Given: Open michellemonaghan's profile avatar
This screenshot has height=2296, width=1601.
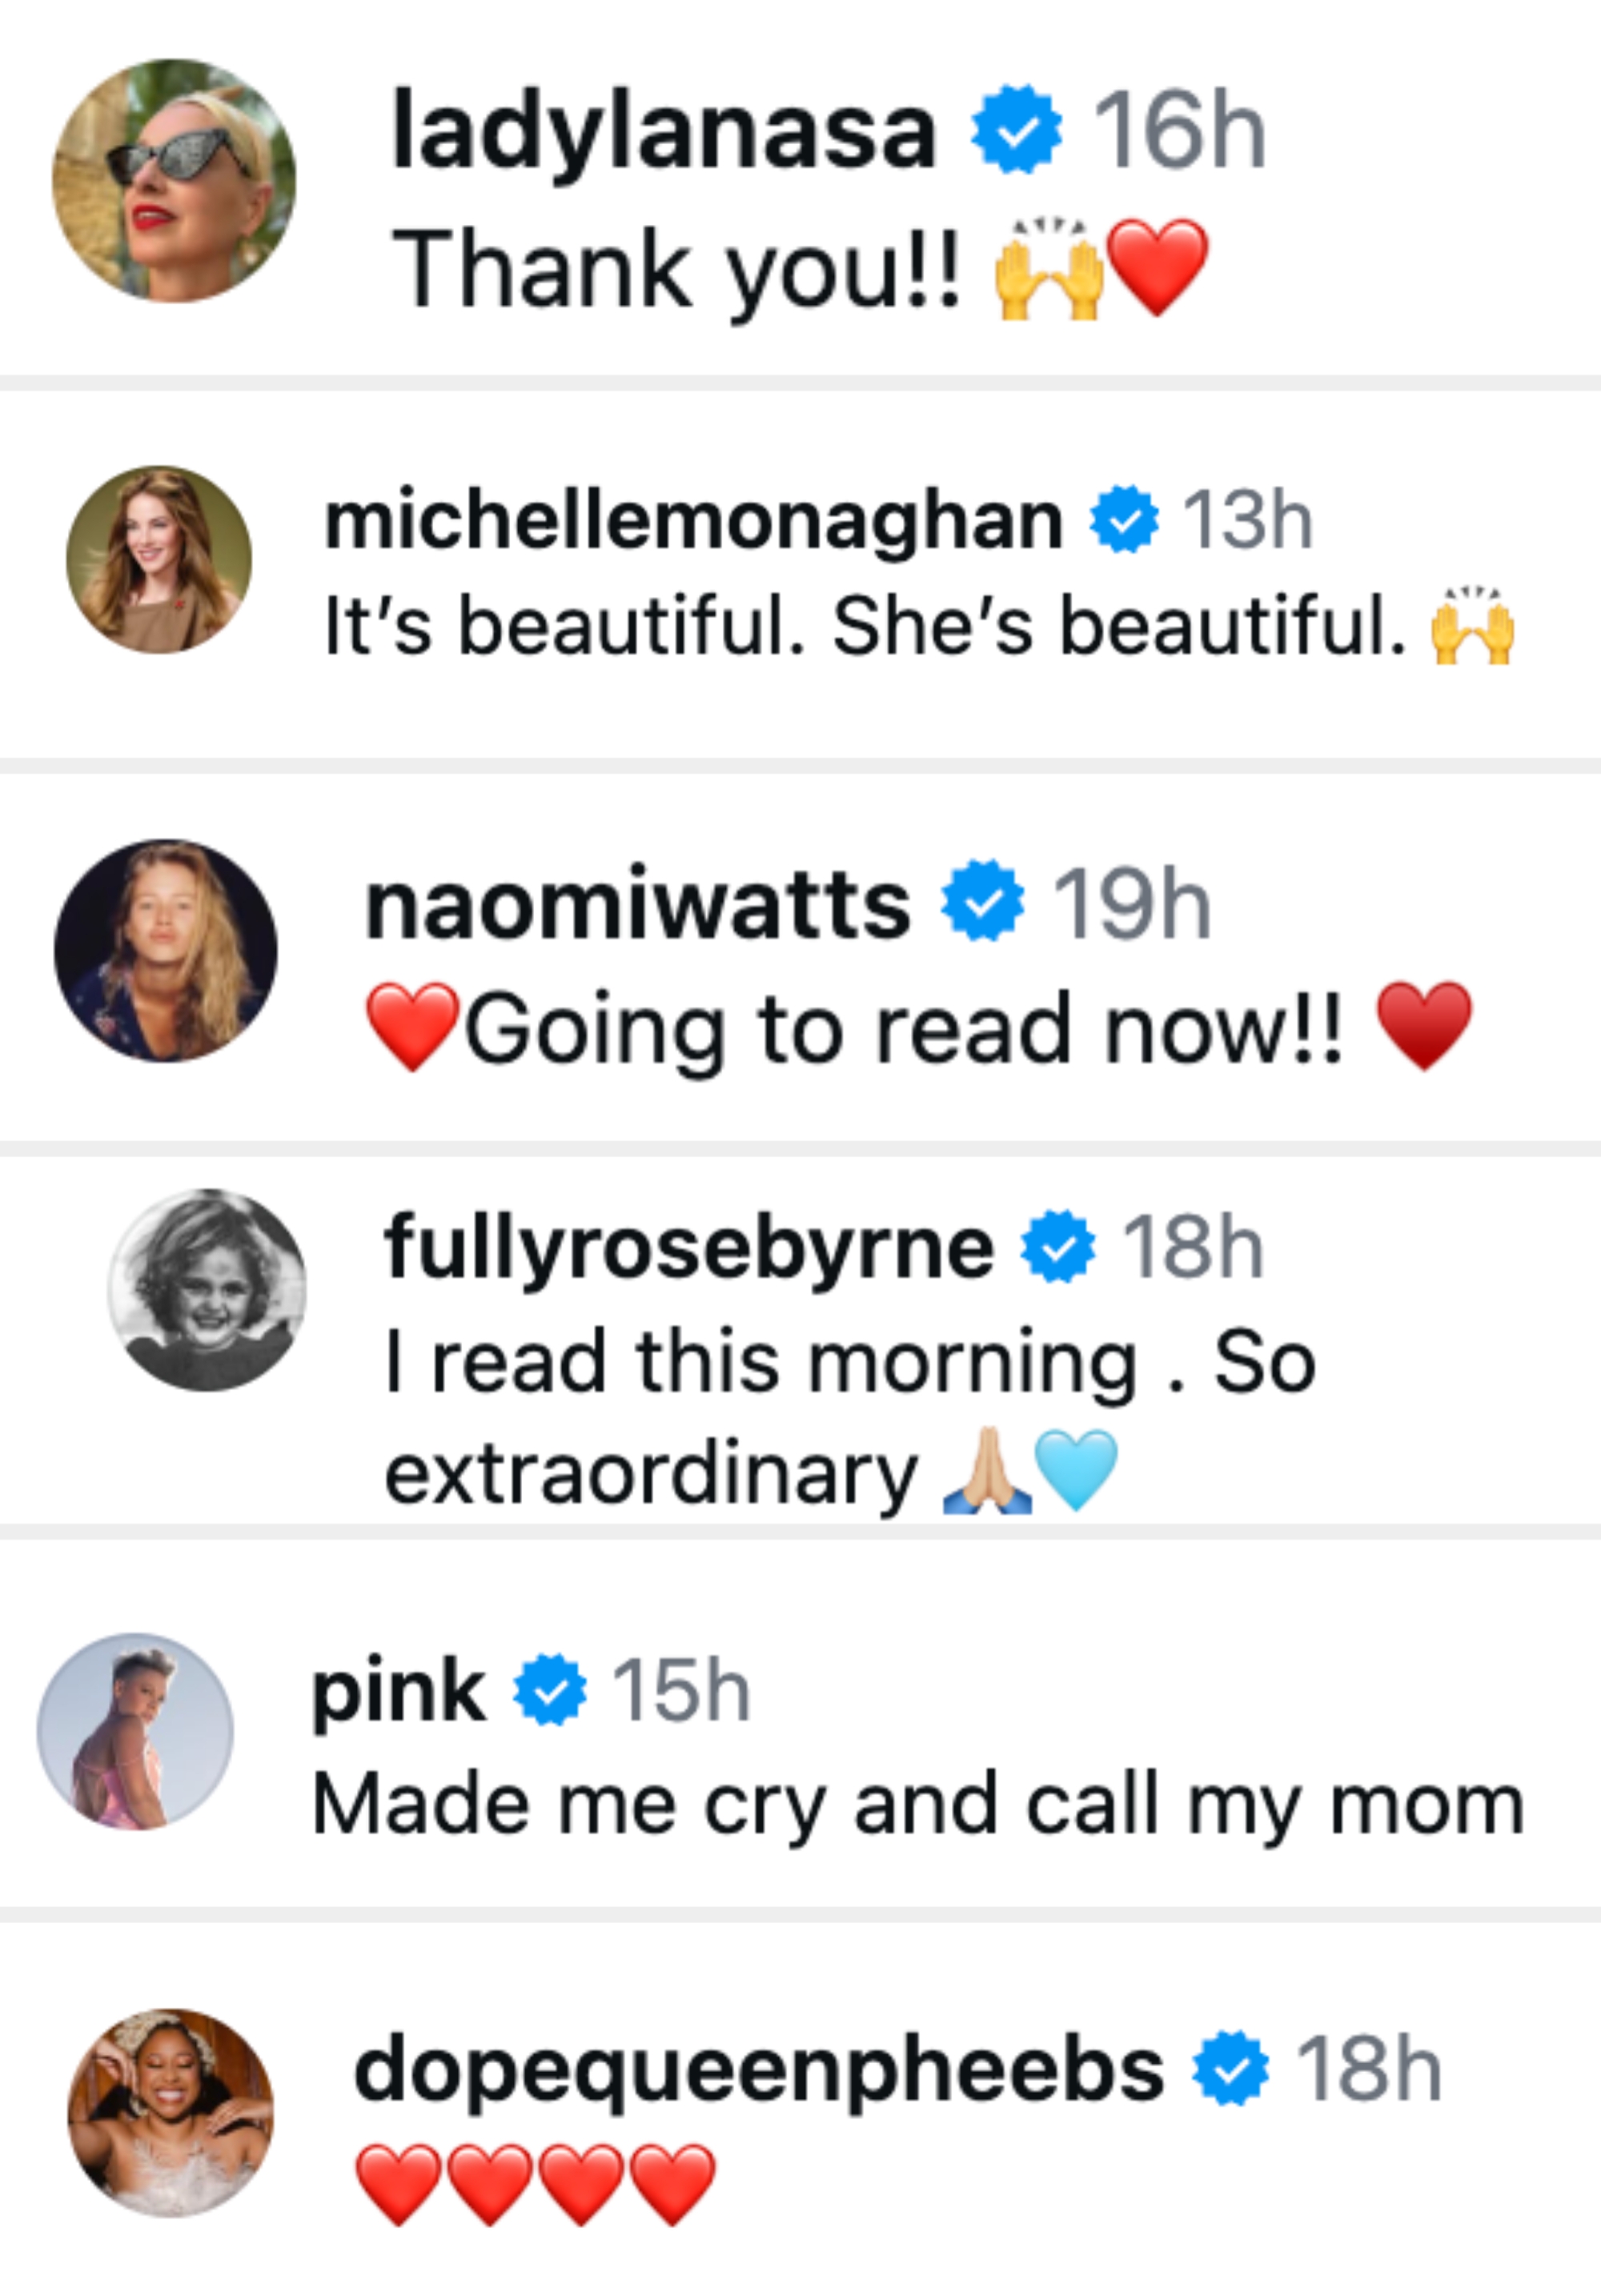Looking at the screenshot, I should [x=159, y=559].
